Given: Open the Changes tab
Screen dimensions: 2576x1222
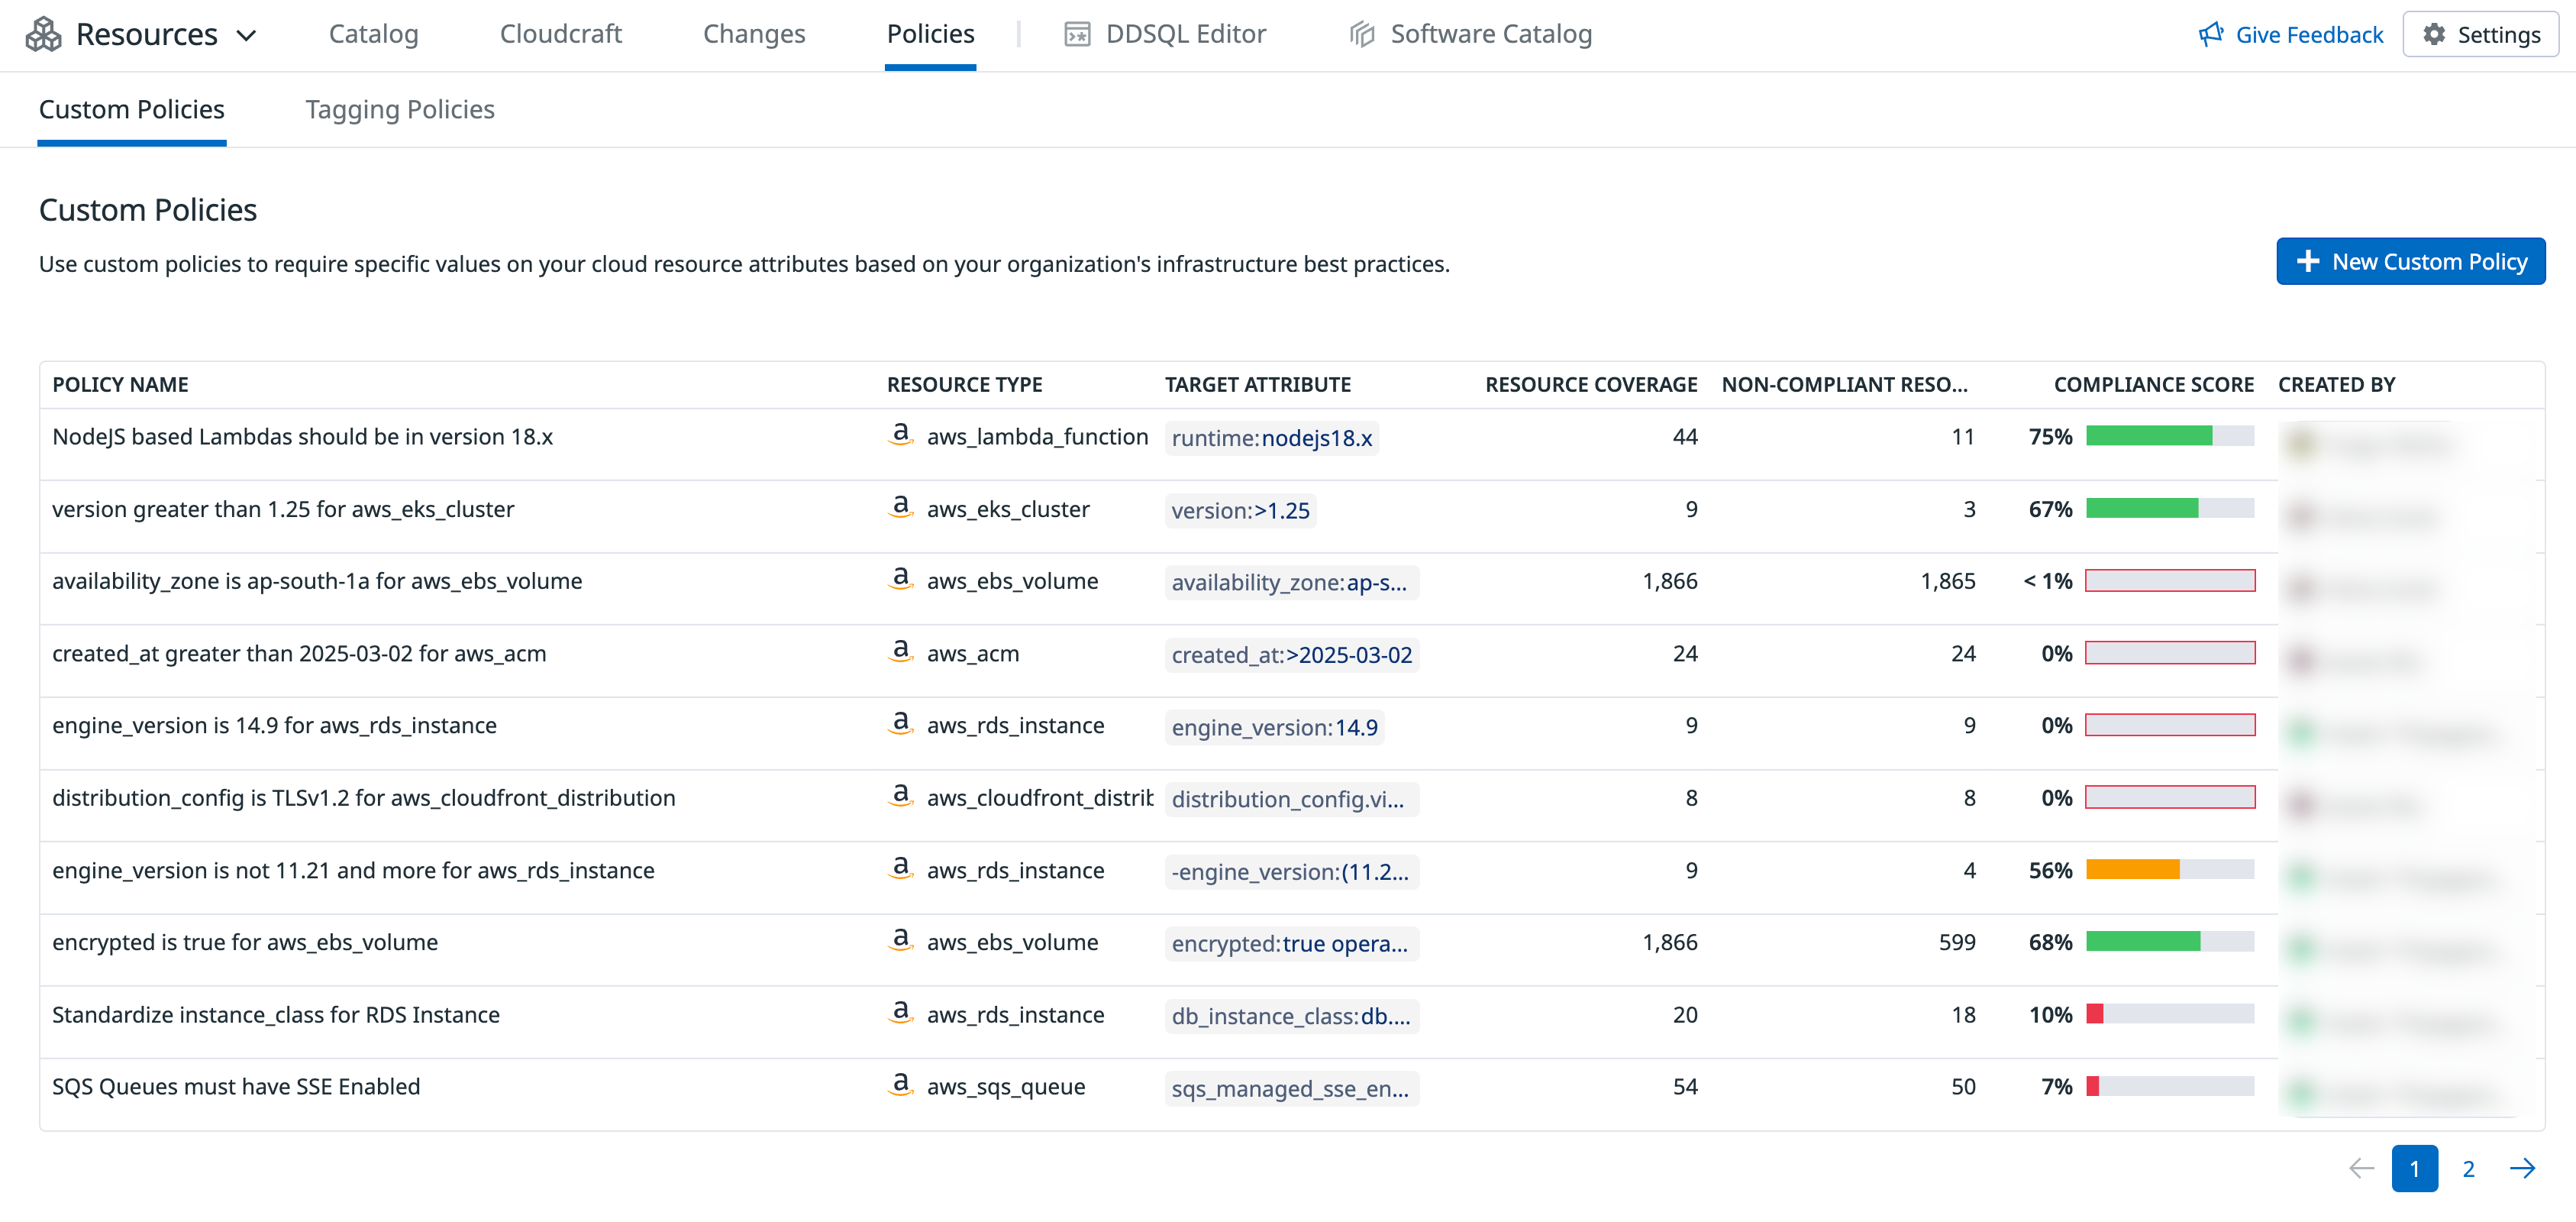Looking at the screenshot, I should click(753, 34).
